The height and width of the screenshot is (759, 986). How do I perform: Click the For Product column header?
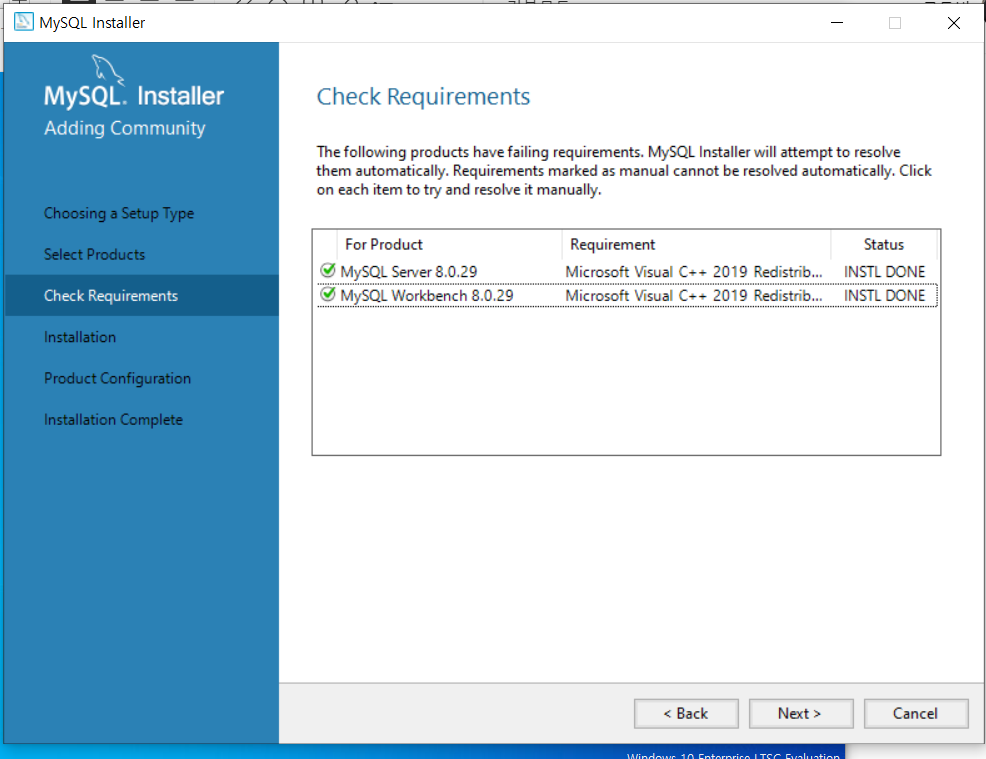pos(449,245)
